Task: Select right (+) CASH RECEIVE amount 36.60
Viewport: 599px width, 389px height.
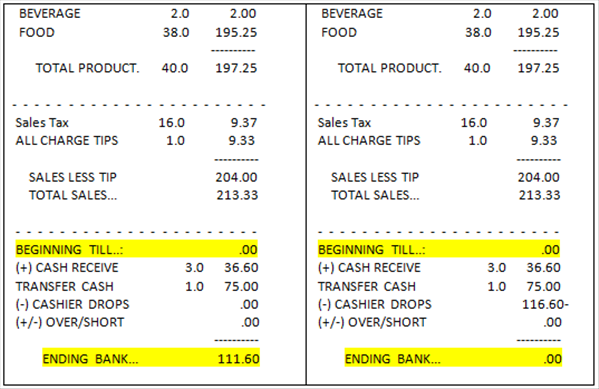Action: 543,267
